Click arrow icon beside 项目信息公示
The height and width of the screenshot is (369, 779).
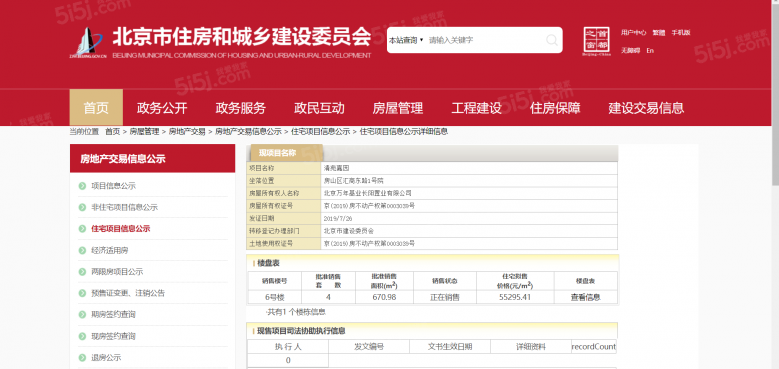tap(82, 186)
